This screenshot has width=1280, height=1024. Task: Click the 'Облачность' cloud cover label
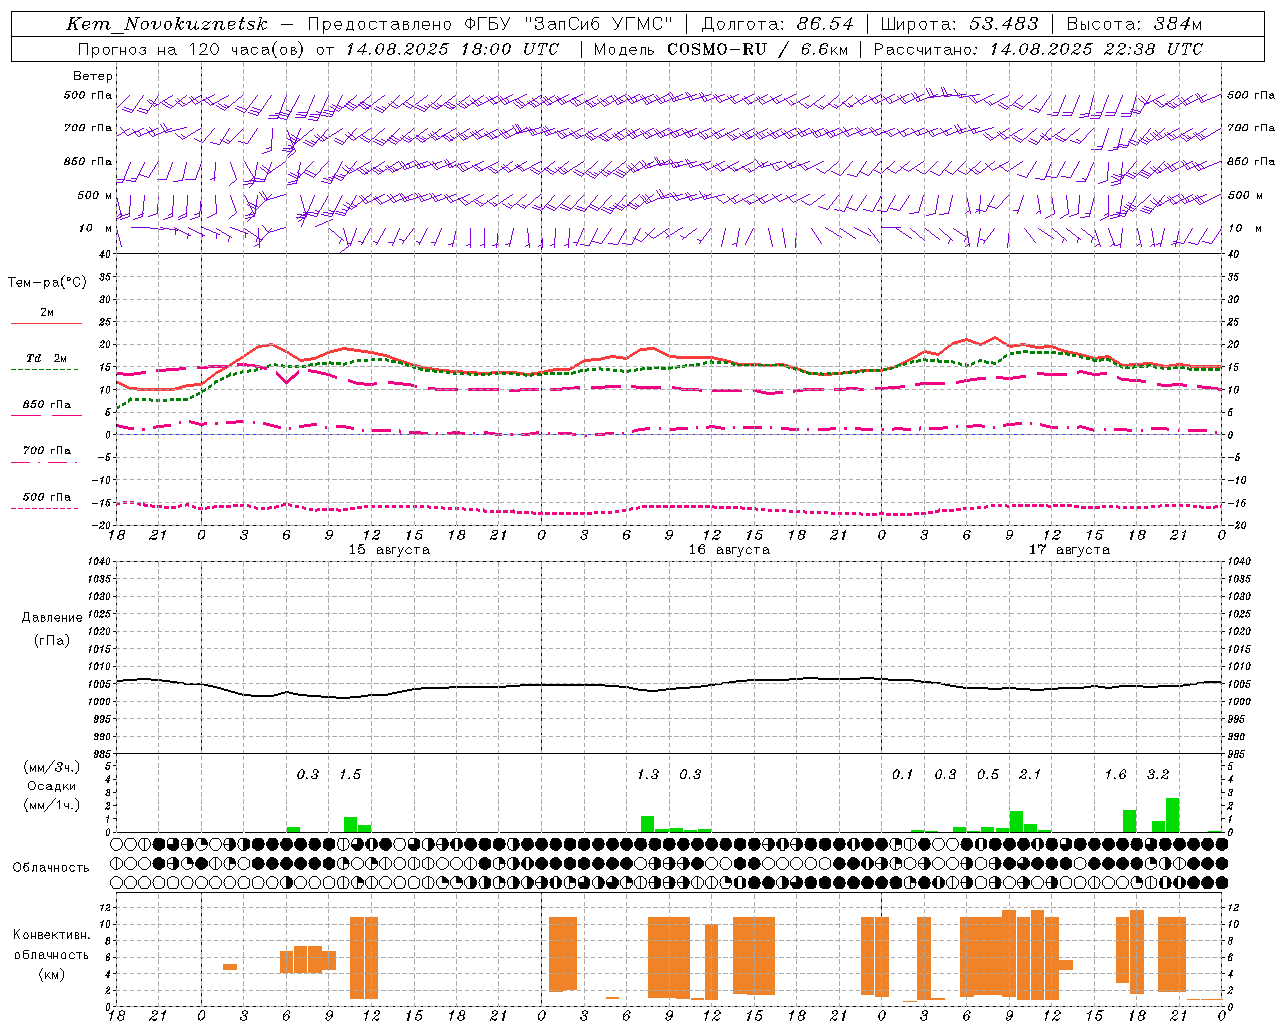51,867
